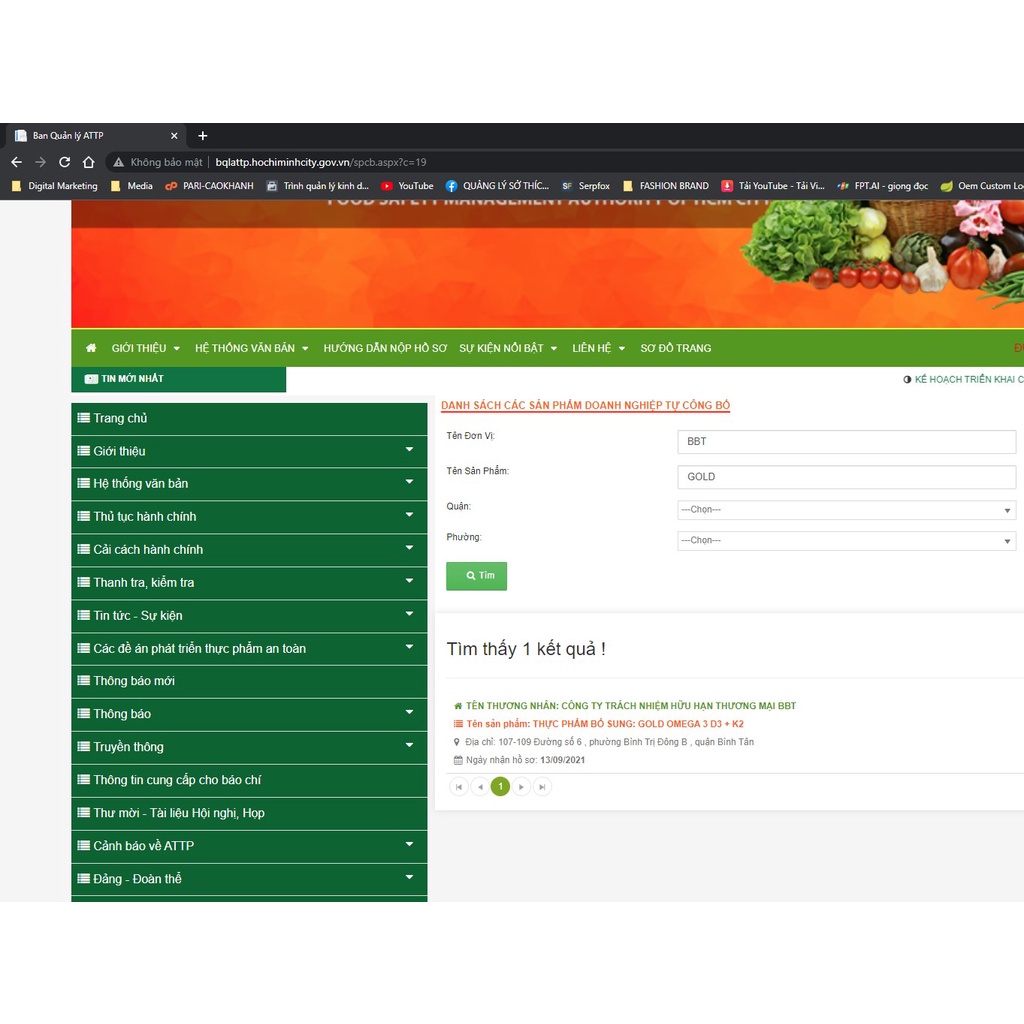This screenshot has height=1024, width=1024.
Task: Go to browser home page icon
Action: coord(89,162)
